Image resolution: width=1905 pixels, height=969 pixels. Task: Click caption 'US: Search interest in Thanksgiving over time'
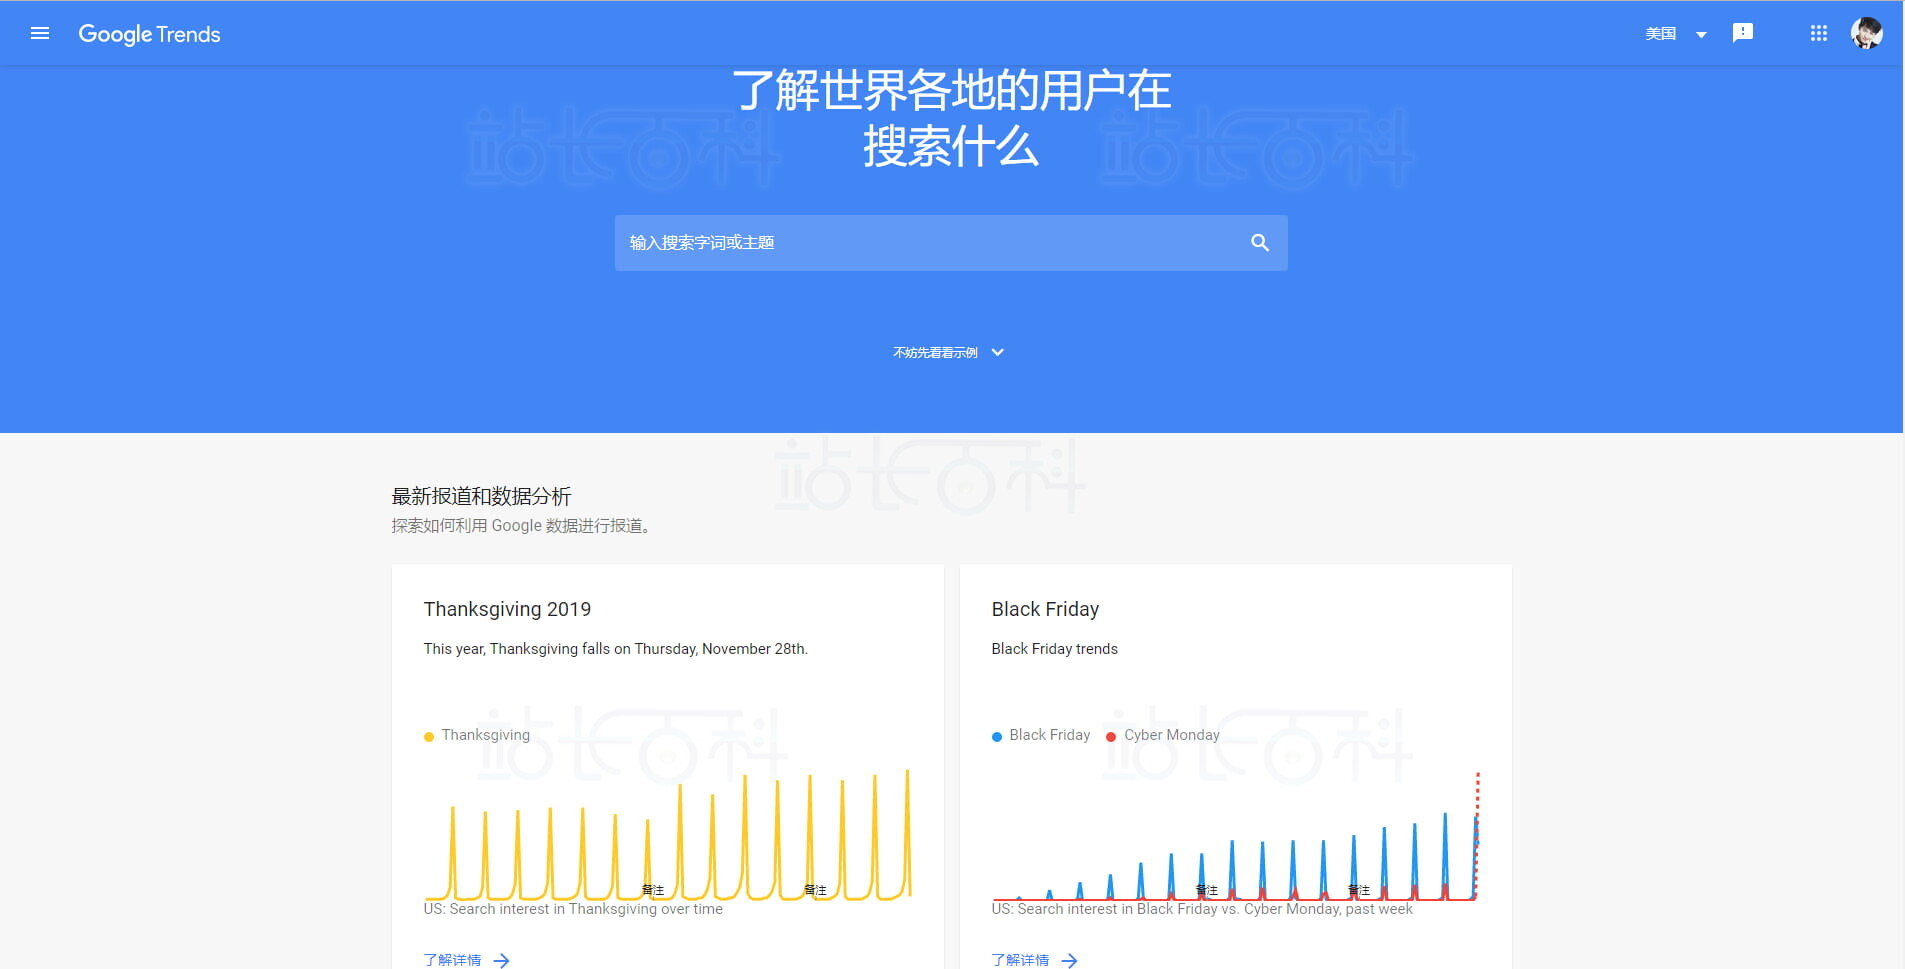click(x=573, y=909)
